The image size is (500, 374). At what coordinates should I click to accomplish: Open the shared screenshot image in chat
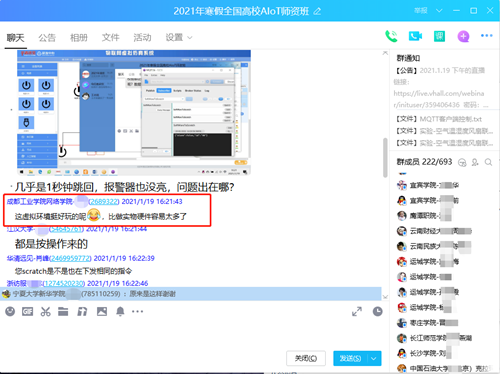pyautogui.click(x=134, y=113)
